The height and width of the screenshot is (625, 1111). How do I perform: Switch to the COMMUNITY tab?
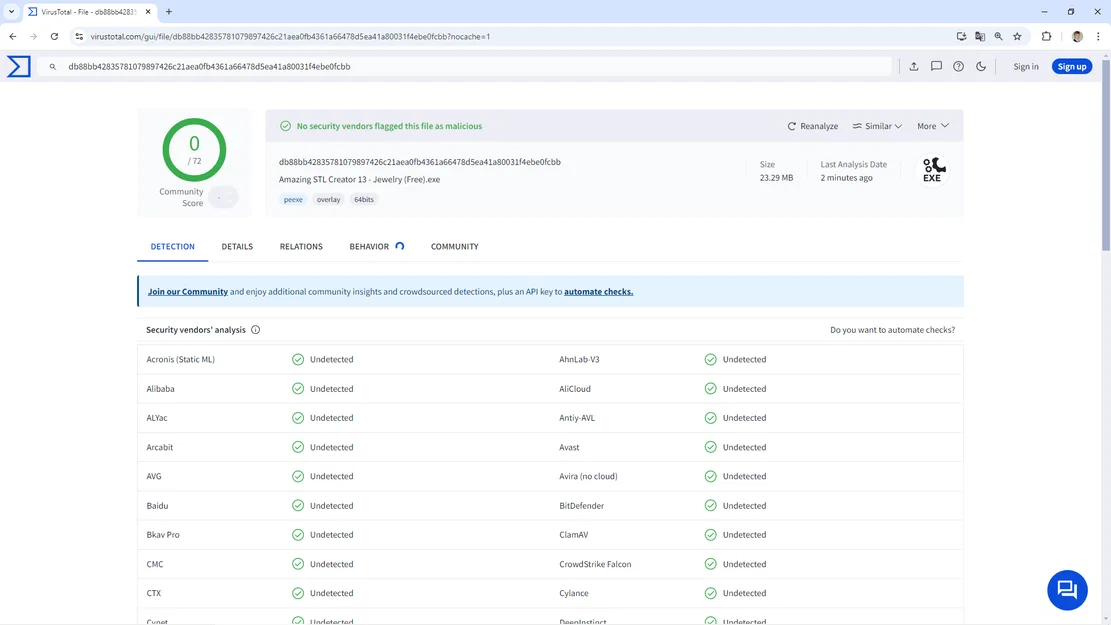click(454, 247)
